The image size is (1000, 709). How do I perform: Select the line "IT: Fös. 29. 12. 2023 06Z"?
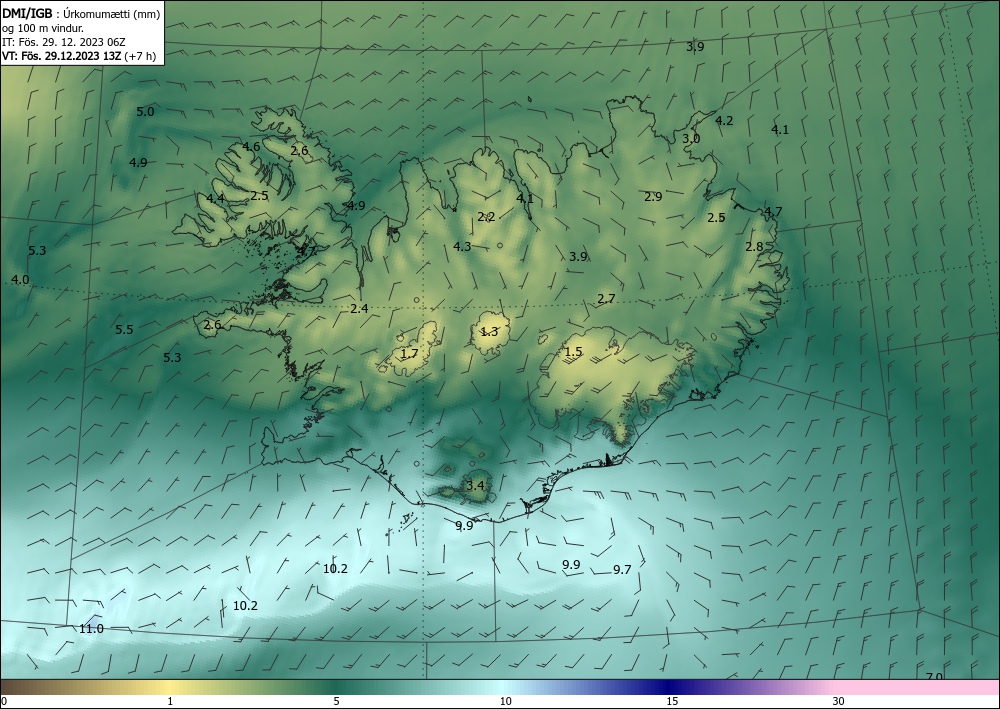(64, 42)
